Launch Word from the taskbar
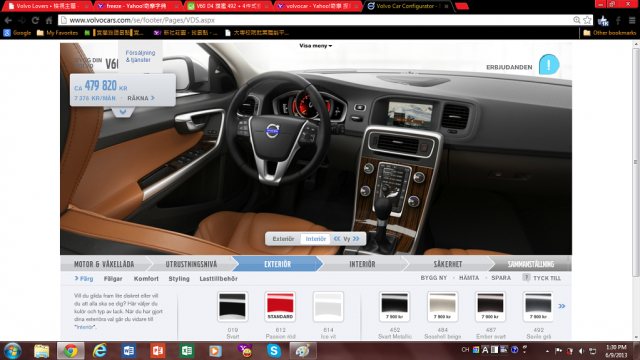The width and height of the screenshot is (640, 360). coord(129,351)
